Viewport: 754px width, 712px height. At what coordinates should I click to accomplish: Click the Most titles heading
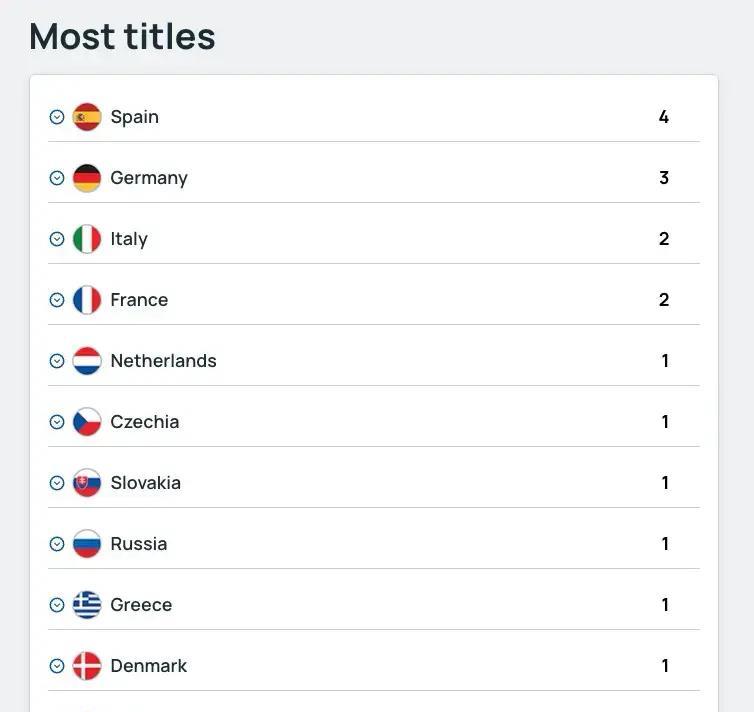click(x=122, y=37)
